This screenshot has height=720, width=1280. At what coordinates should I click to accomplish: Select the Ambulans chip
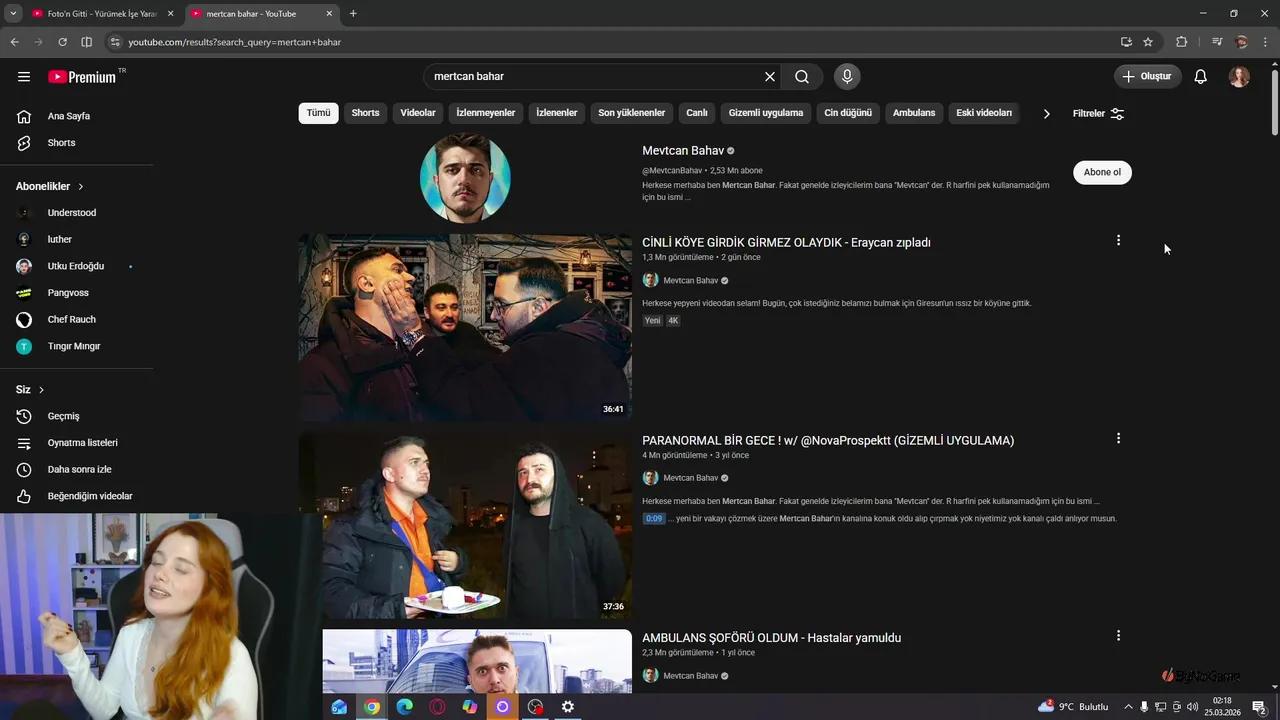pos(914,113)
